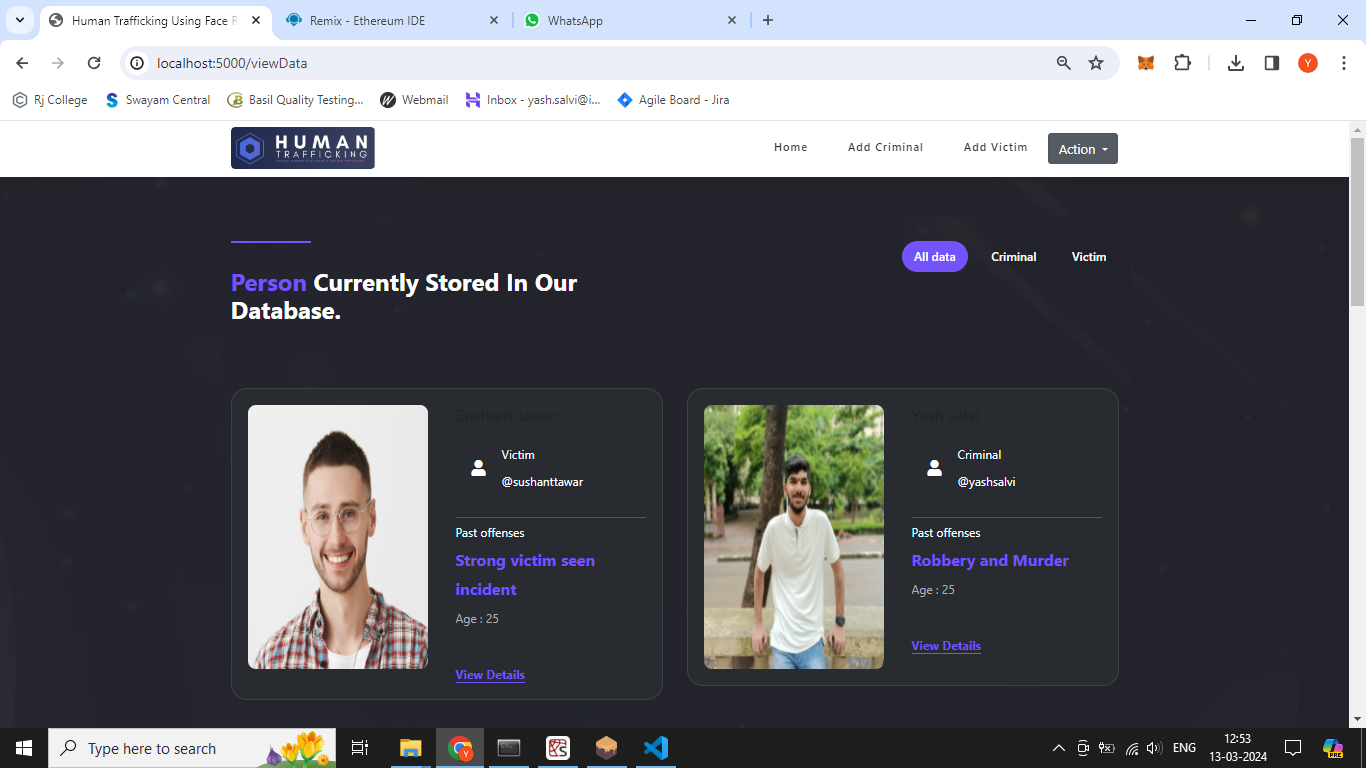Click the @sushanttawar handle text

542,482
